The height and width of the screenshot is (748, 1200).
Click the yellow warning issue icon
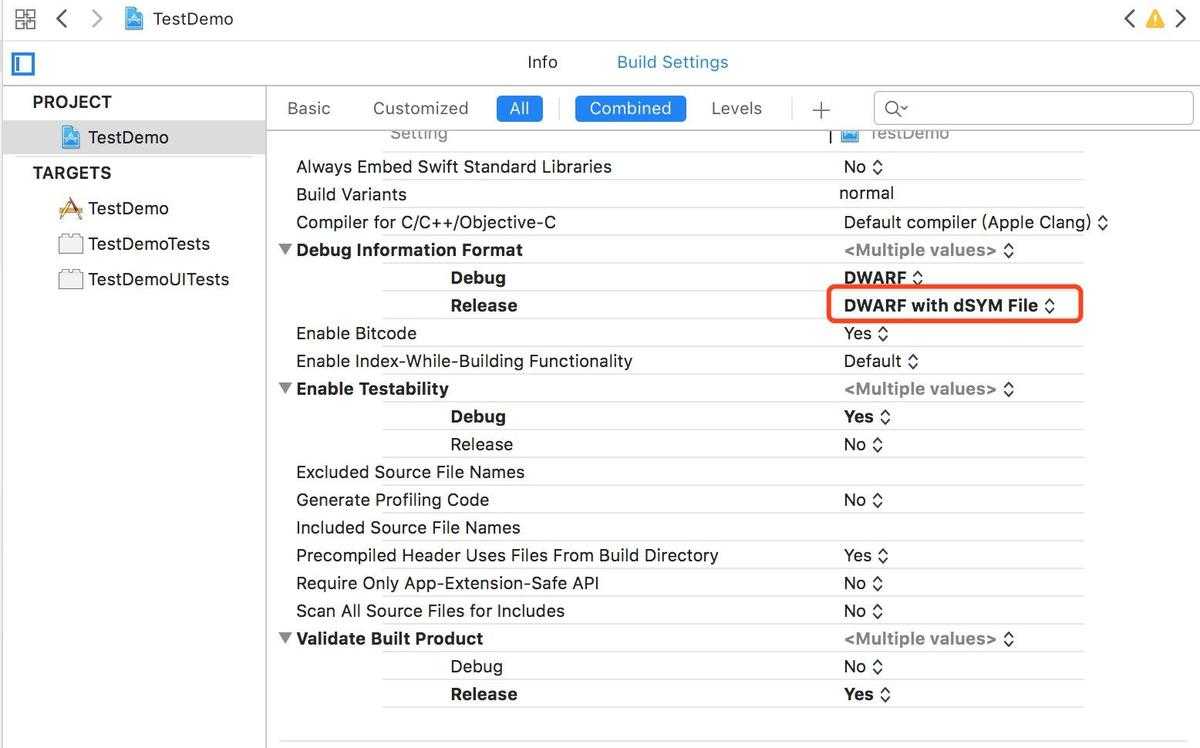pyautogui.click(x=1155, y=18)
